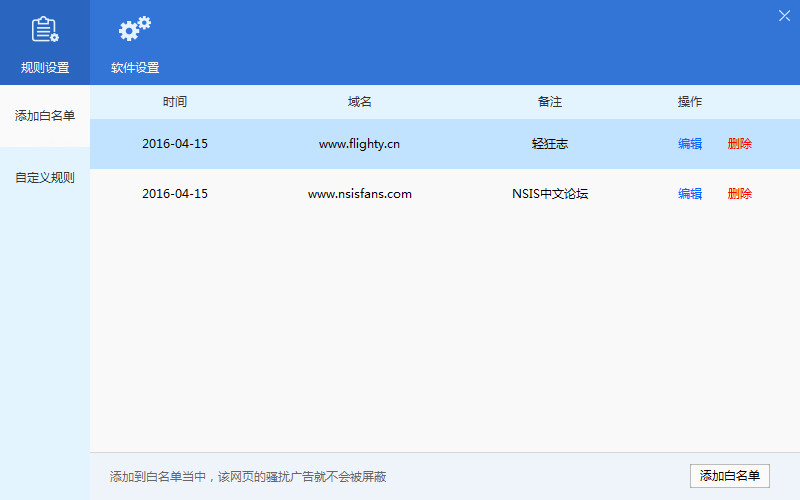Delete the www.flighty.cn whitelist entry
This screenshot has width=800, height=500.
click(740, 144)
